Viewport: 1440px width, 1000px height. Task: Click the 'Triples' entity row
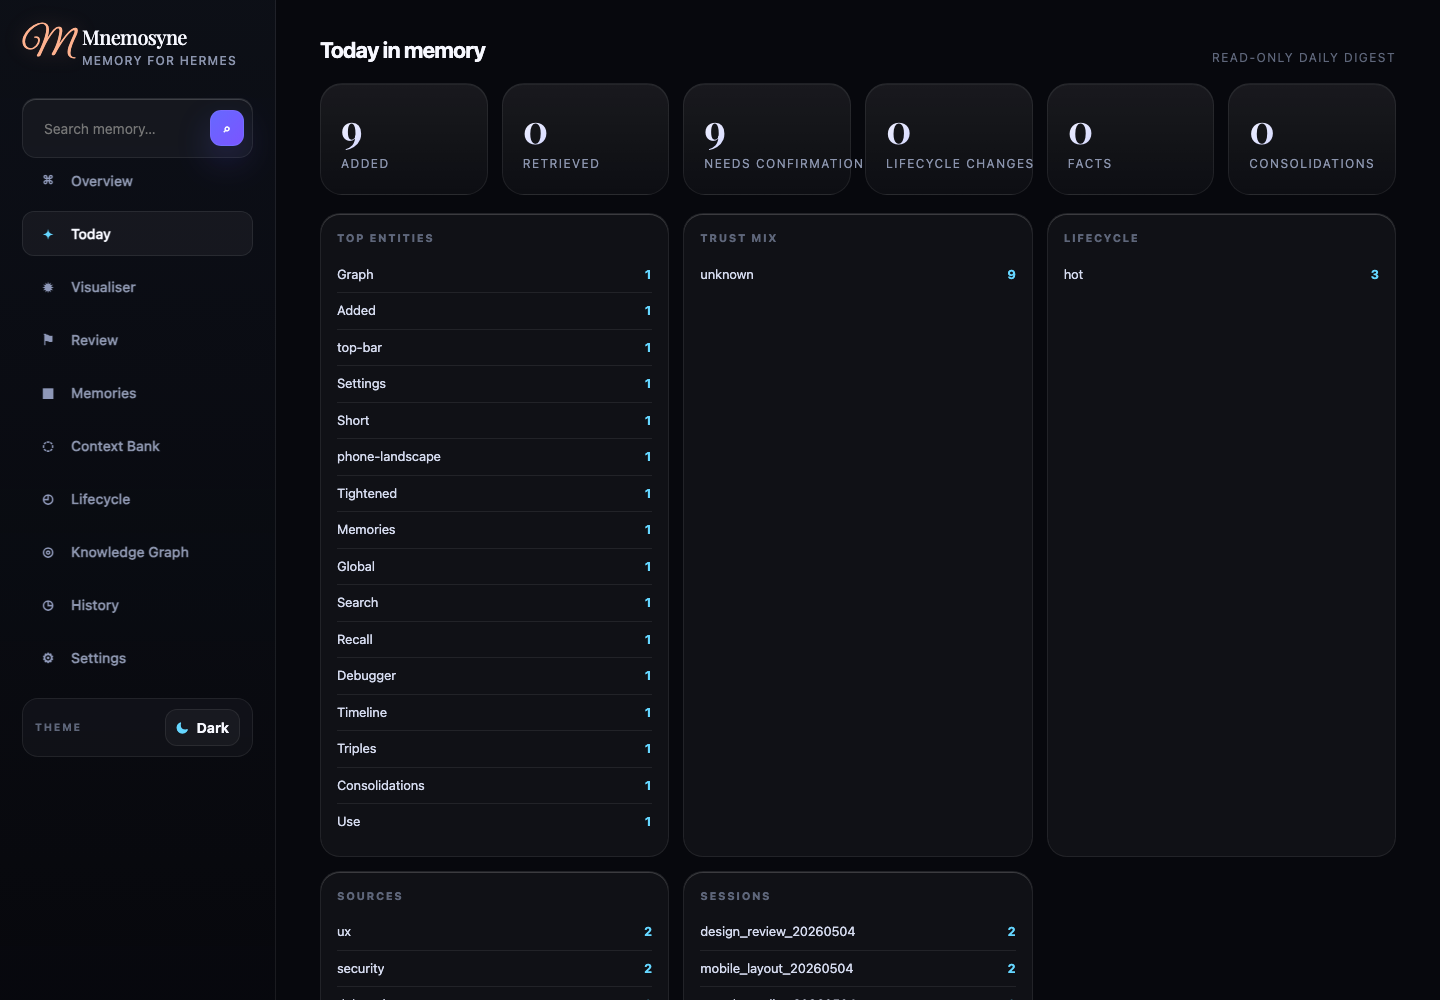point(494,749)
